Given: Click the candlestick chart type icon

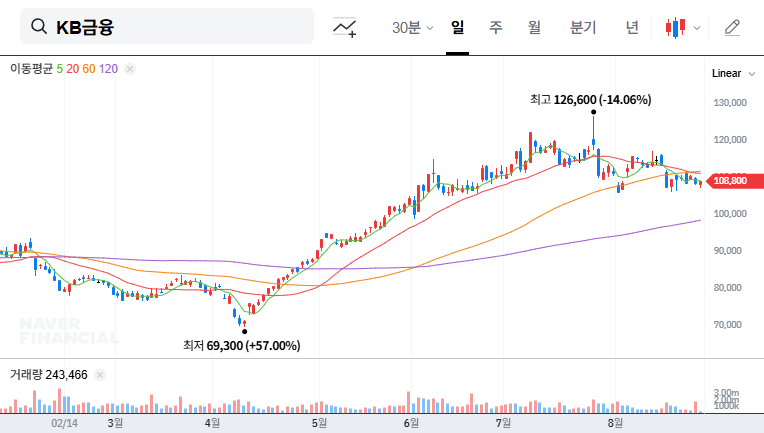Looking at the screenshot, I should [675, 27].
